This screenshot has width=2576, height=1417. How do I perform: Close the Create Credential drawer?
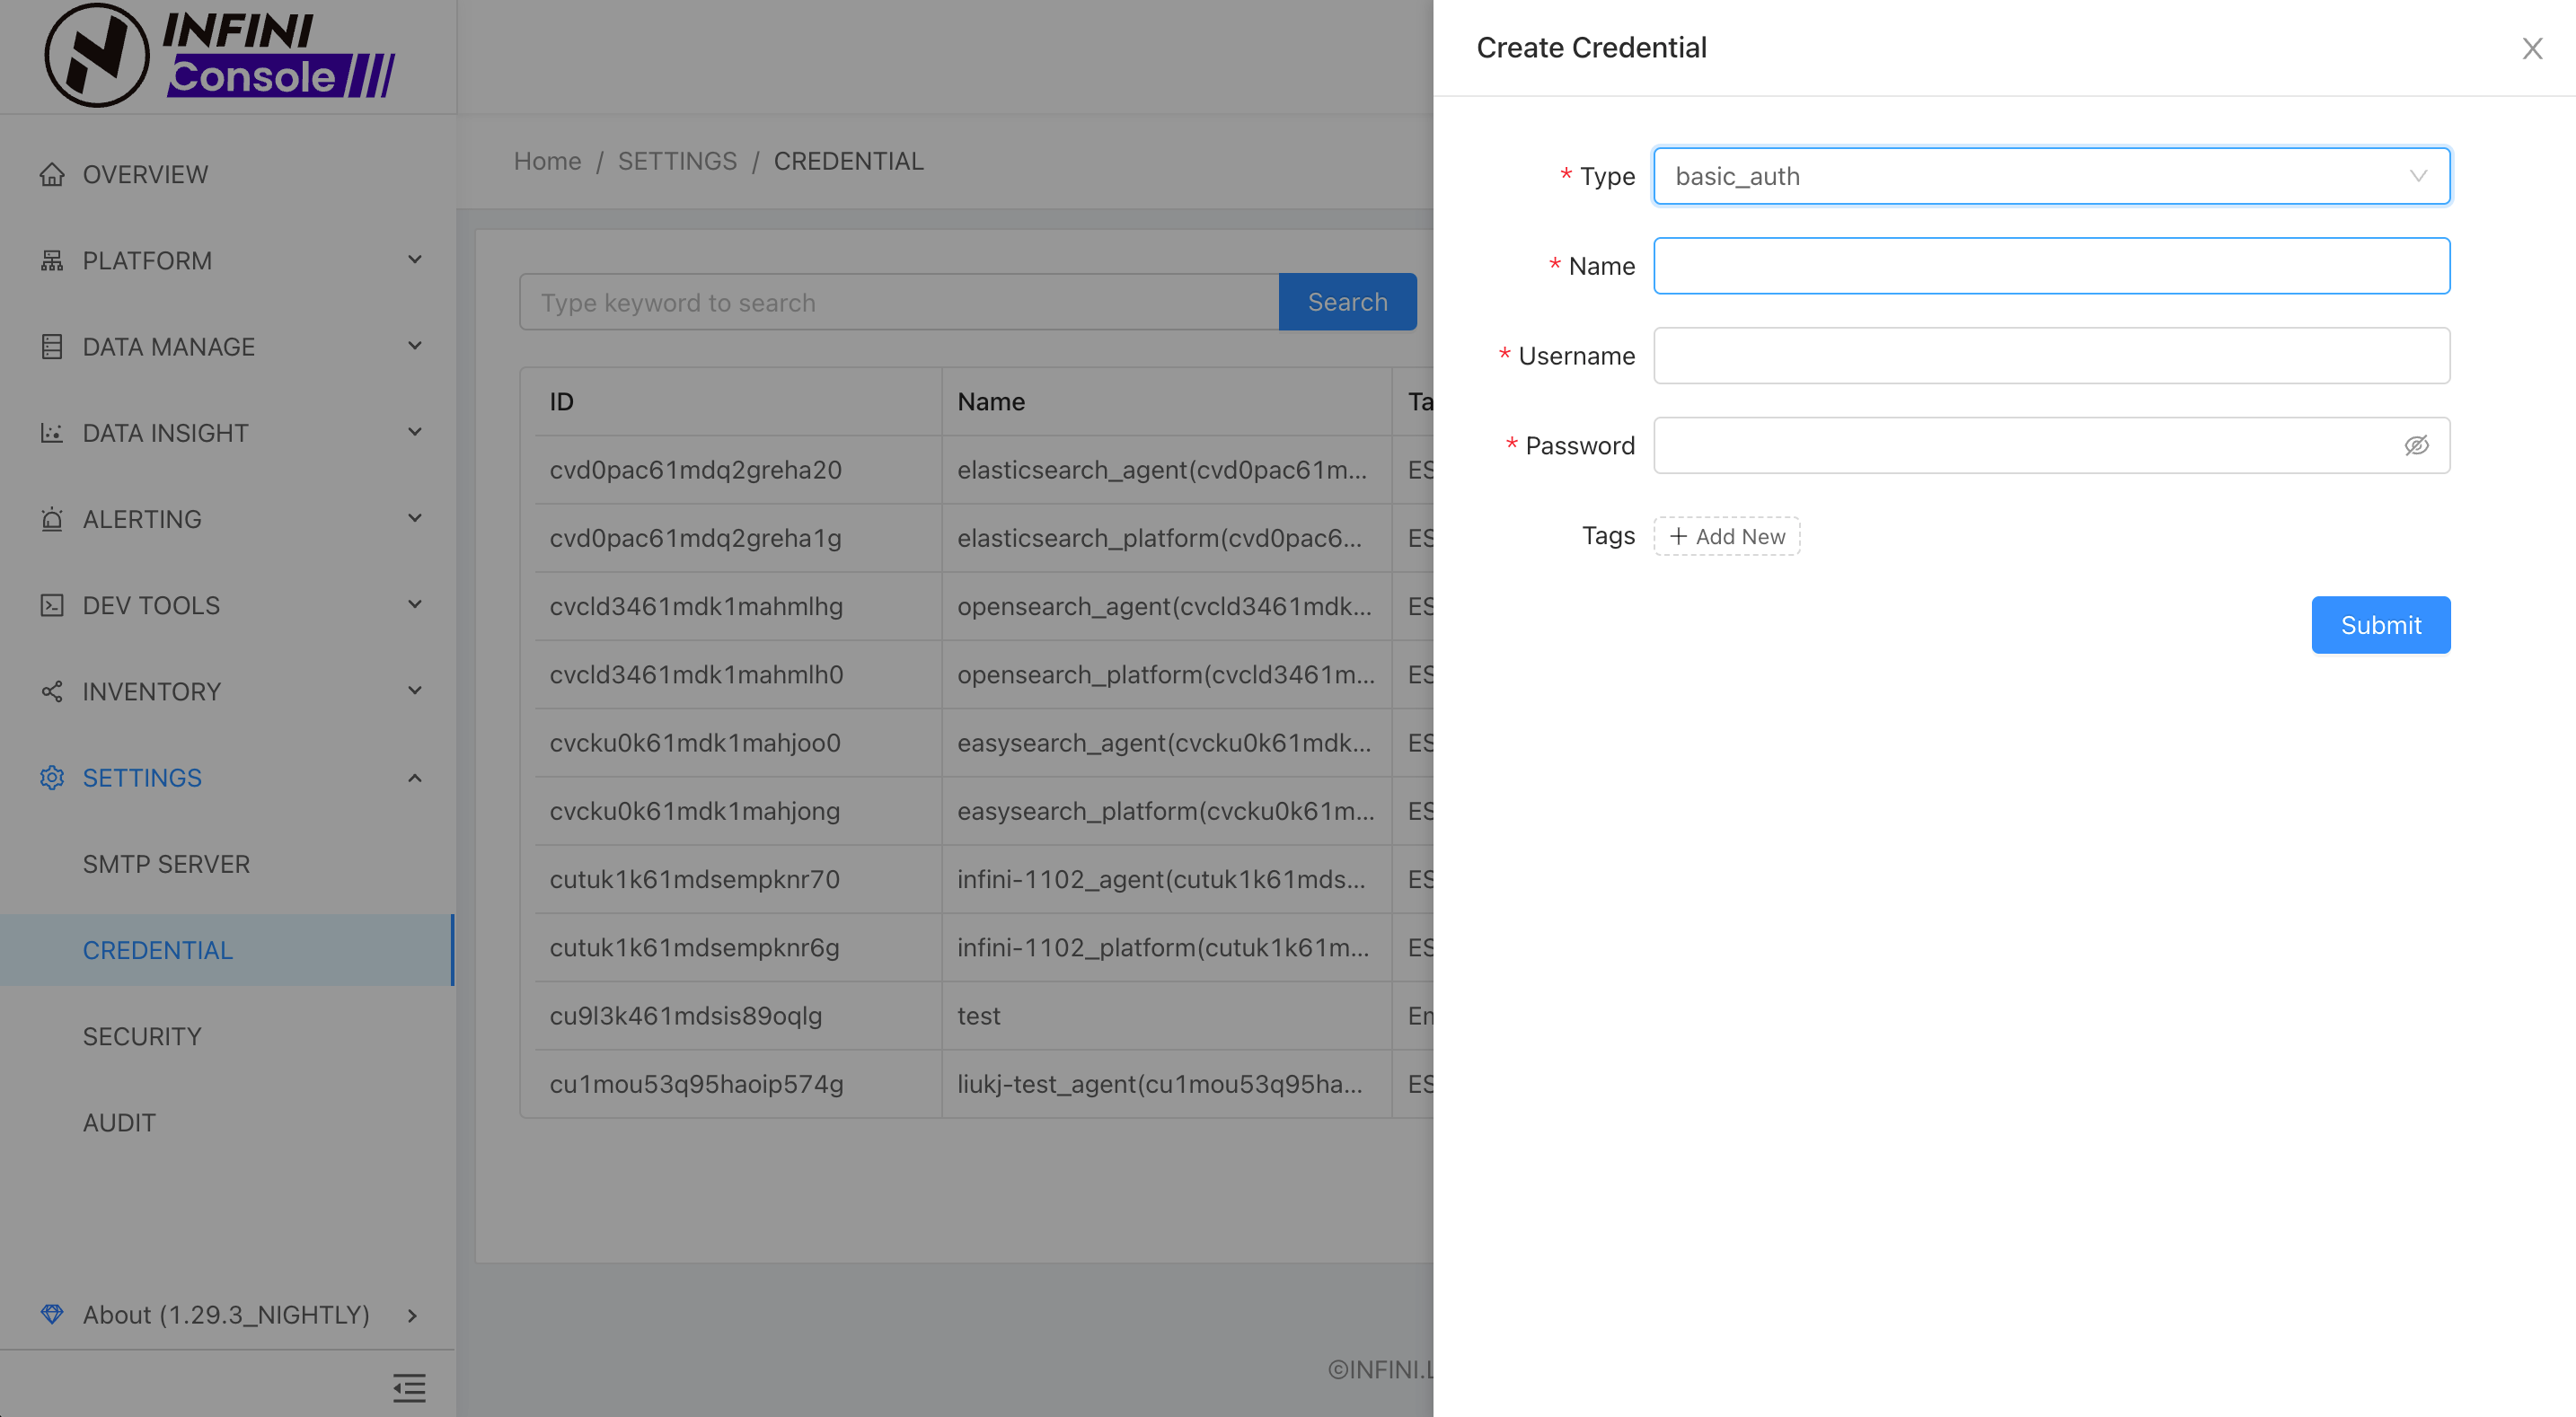[2531, 48]
